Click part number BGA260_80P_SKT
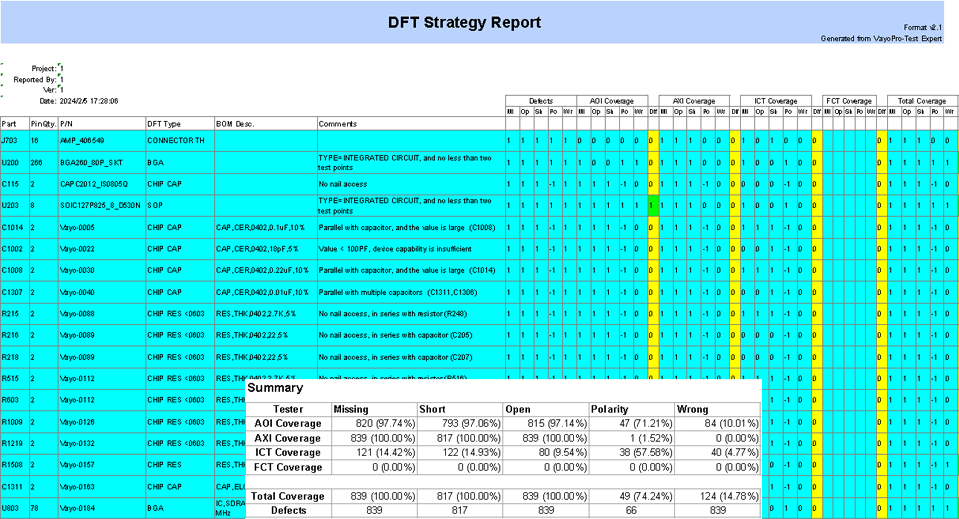The width and height of the screenshot is (959, 519). click(x=90, y=162)
